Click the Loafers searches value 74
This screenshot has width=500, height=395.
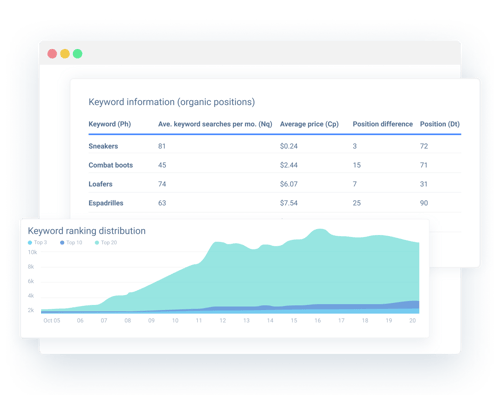coord(162,184)
